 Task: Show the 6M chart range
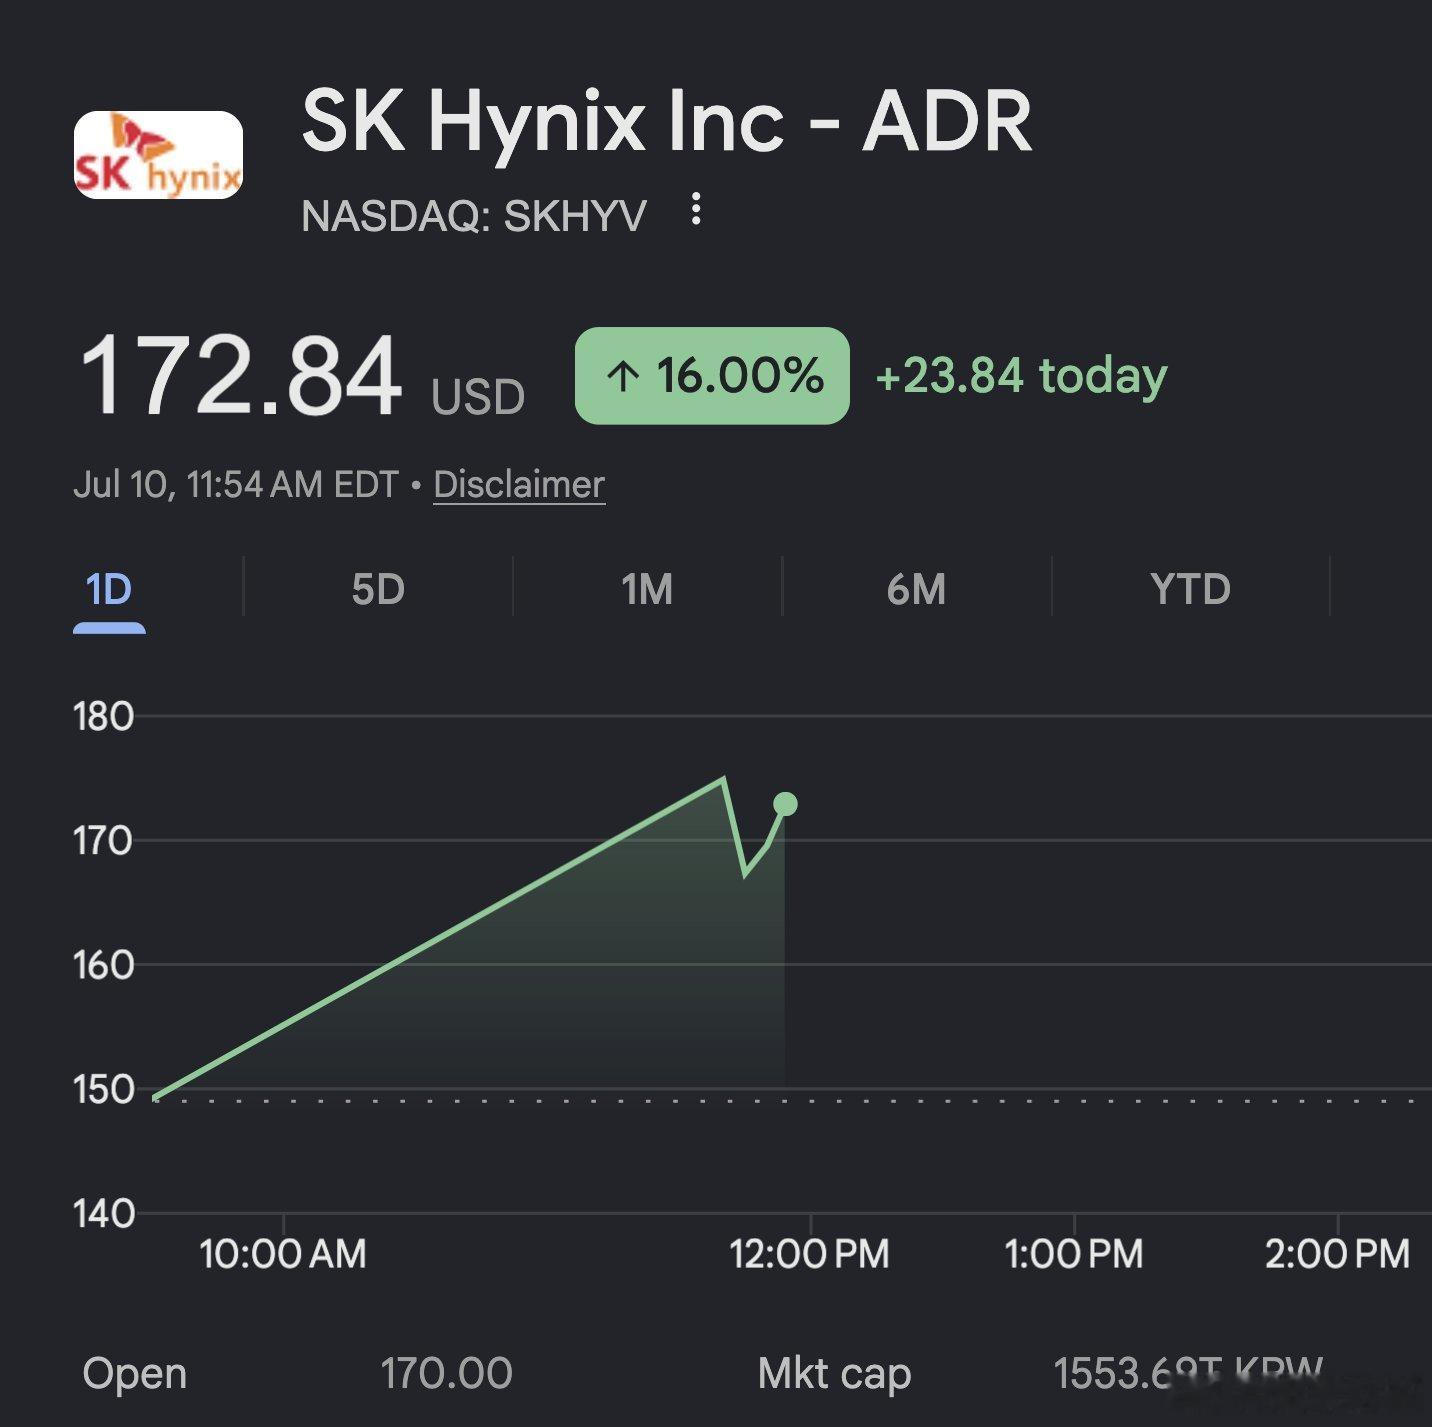click(916, 590)
